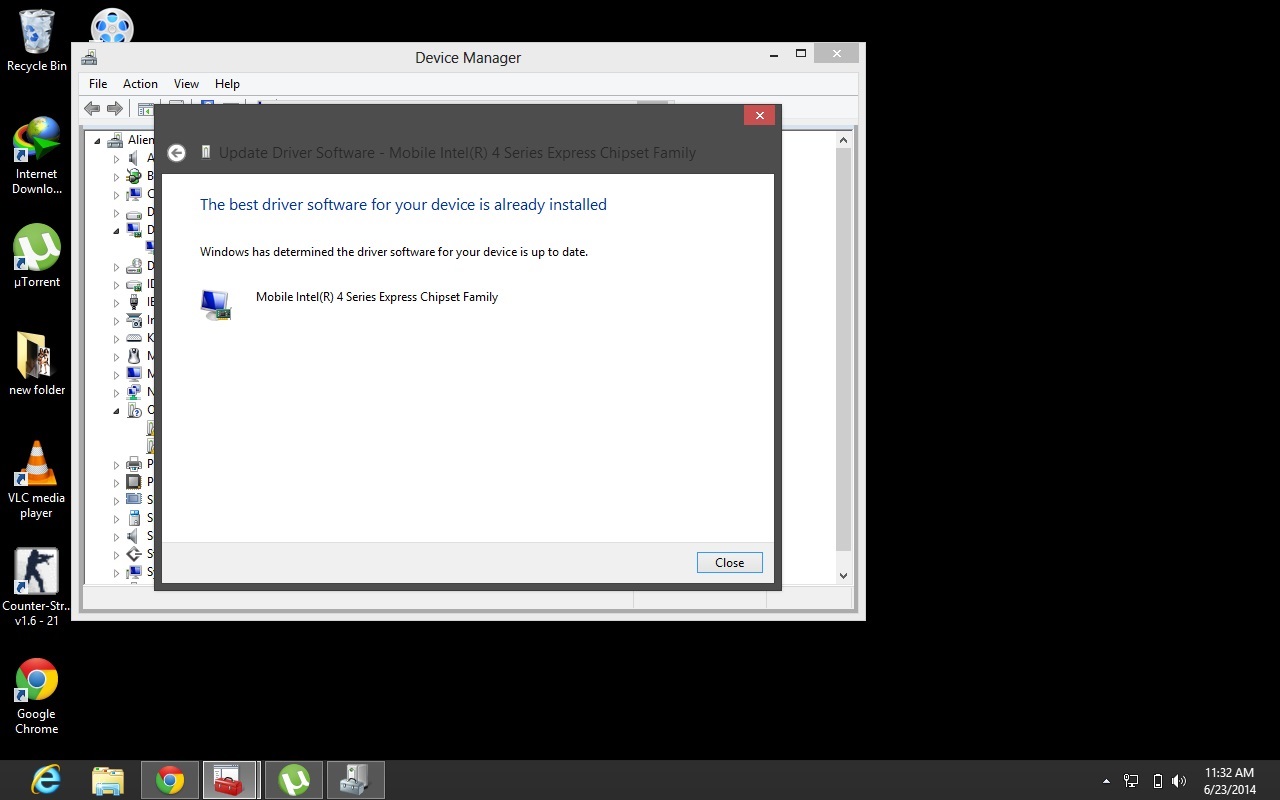Expand the arrow beside the Bluetooth icon
1280x800 pixels.
tap(116, 176)
